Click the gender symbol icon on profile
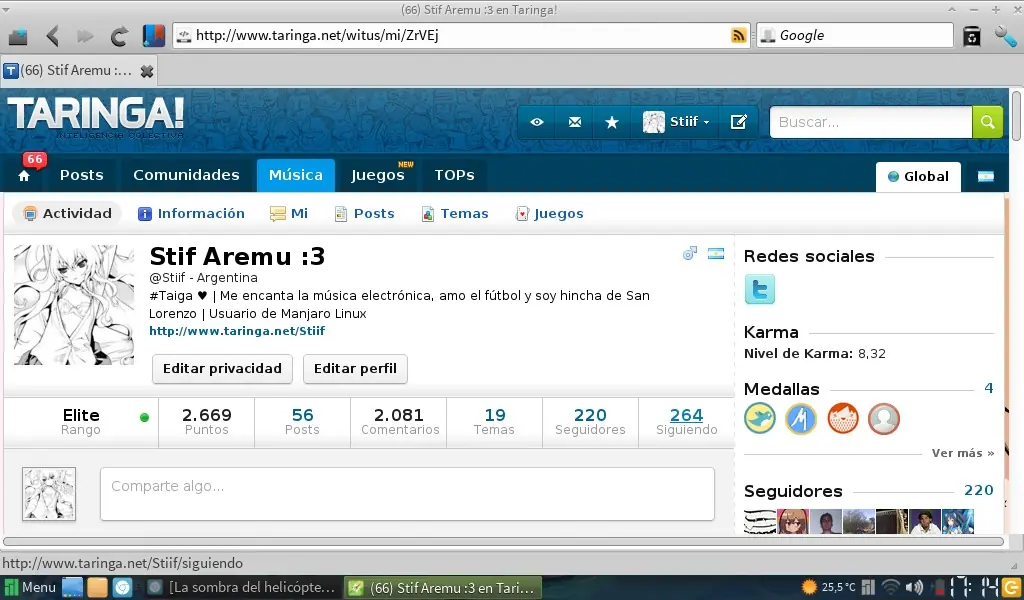This screenshot has width=1024, height=600. point(690,253)
